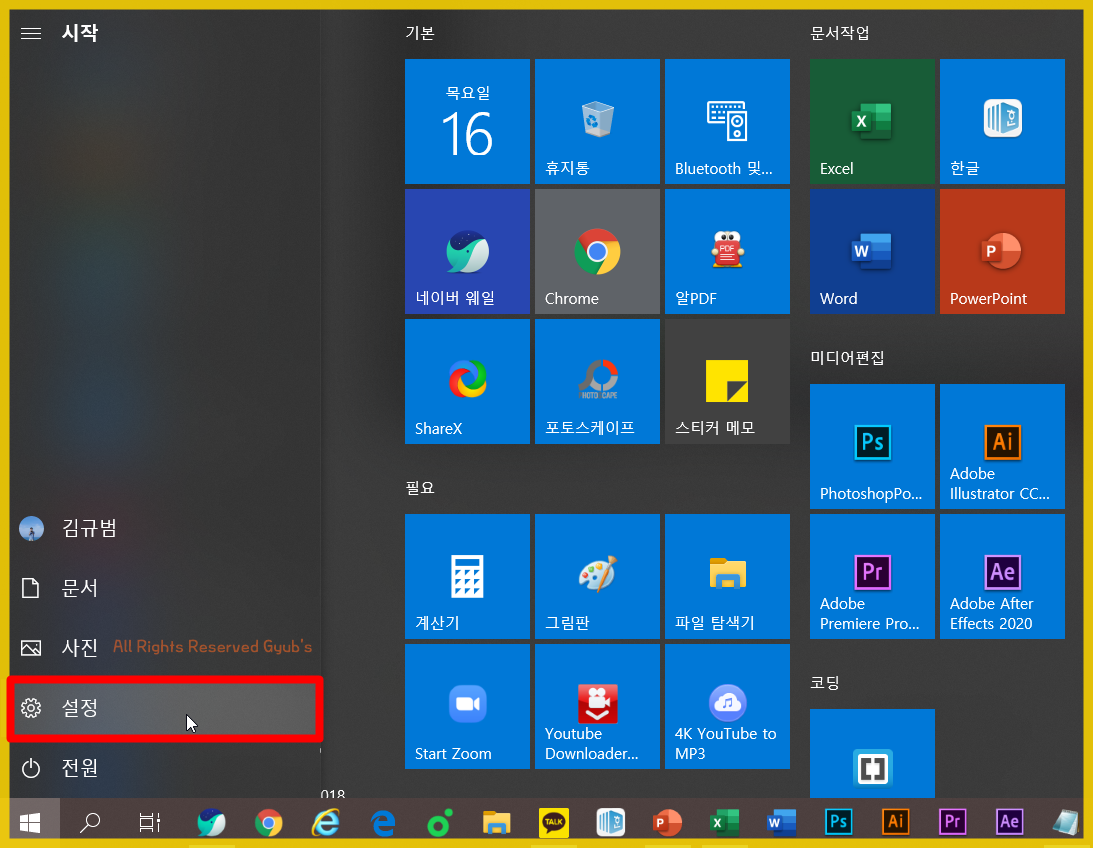This screenshot has width=1093, height=848.
Task: Launch Internet Explorer from the taskbar
Action: 326,823
